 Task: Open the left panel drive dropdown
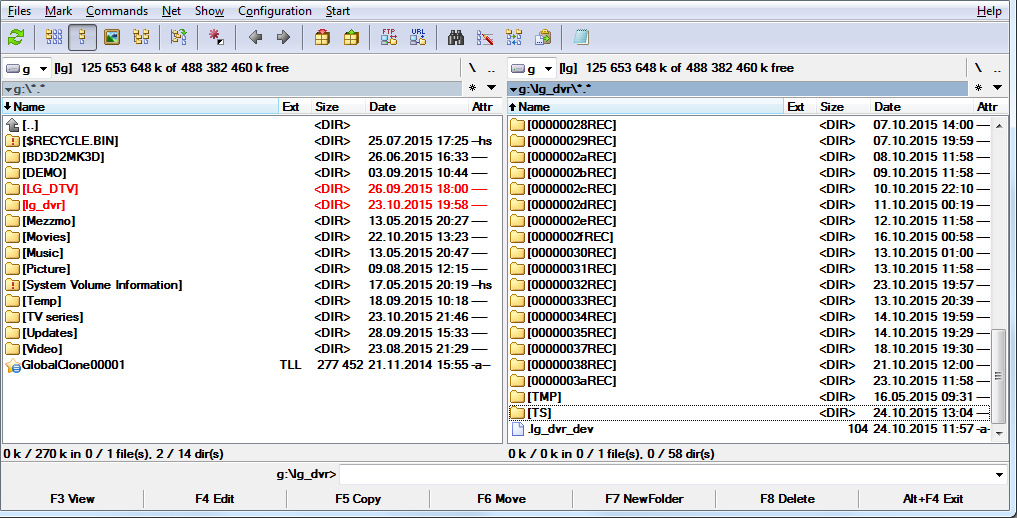(x=28, y=68)
